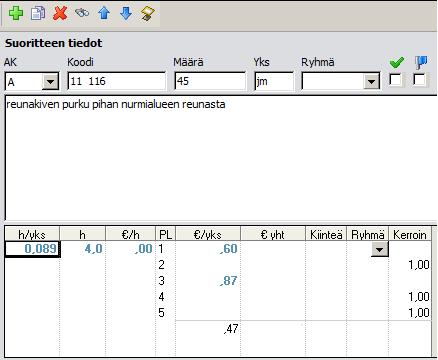Viewport: 438px width, 360px height.
Task: Select the h cell showing 4,0
Action: (x=83, y=249)
